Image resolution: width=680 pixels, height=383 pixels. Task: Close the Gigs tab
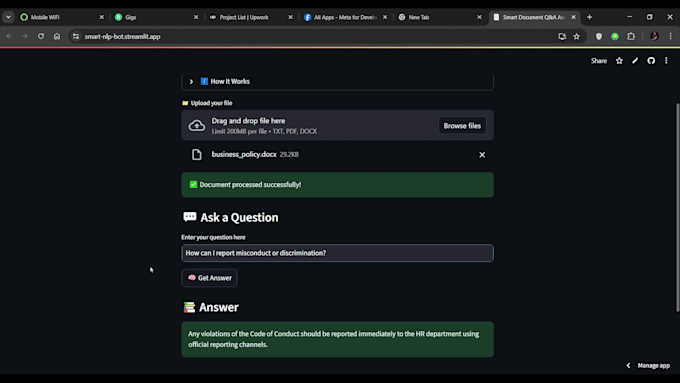tap(196, 17)
